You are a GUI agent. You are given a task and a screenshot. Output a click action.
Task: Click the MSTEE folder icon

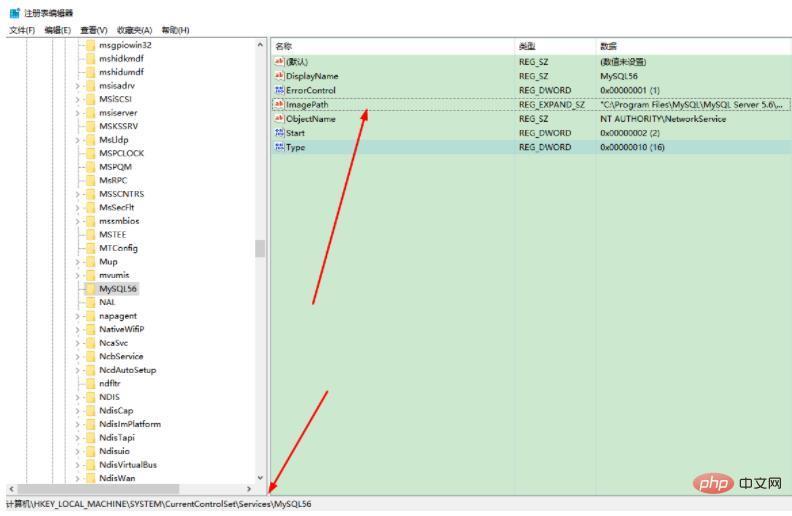click(x=90, y=234)
